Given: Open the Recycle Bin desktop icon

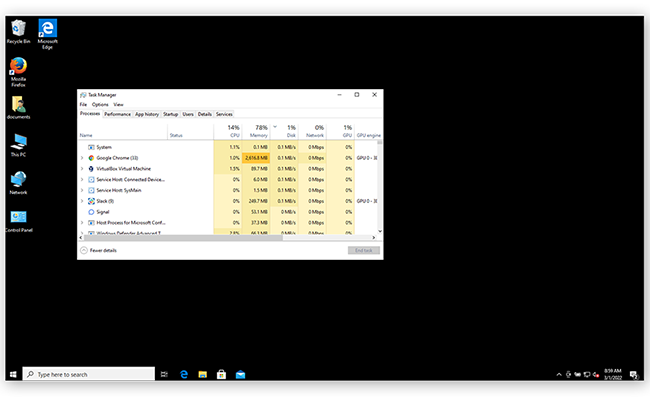Looking at the screenshot, I should pyautogui.click(x=18, y=32).
